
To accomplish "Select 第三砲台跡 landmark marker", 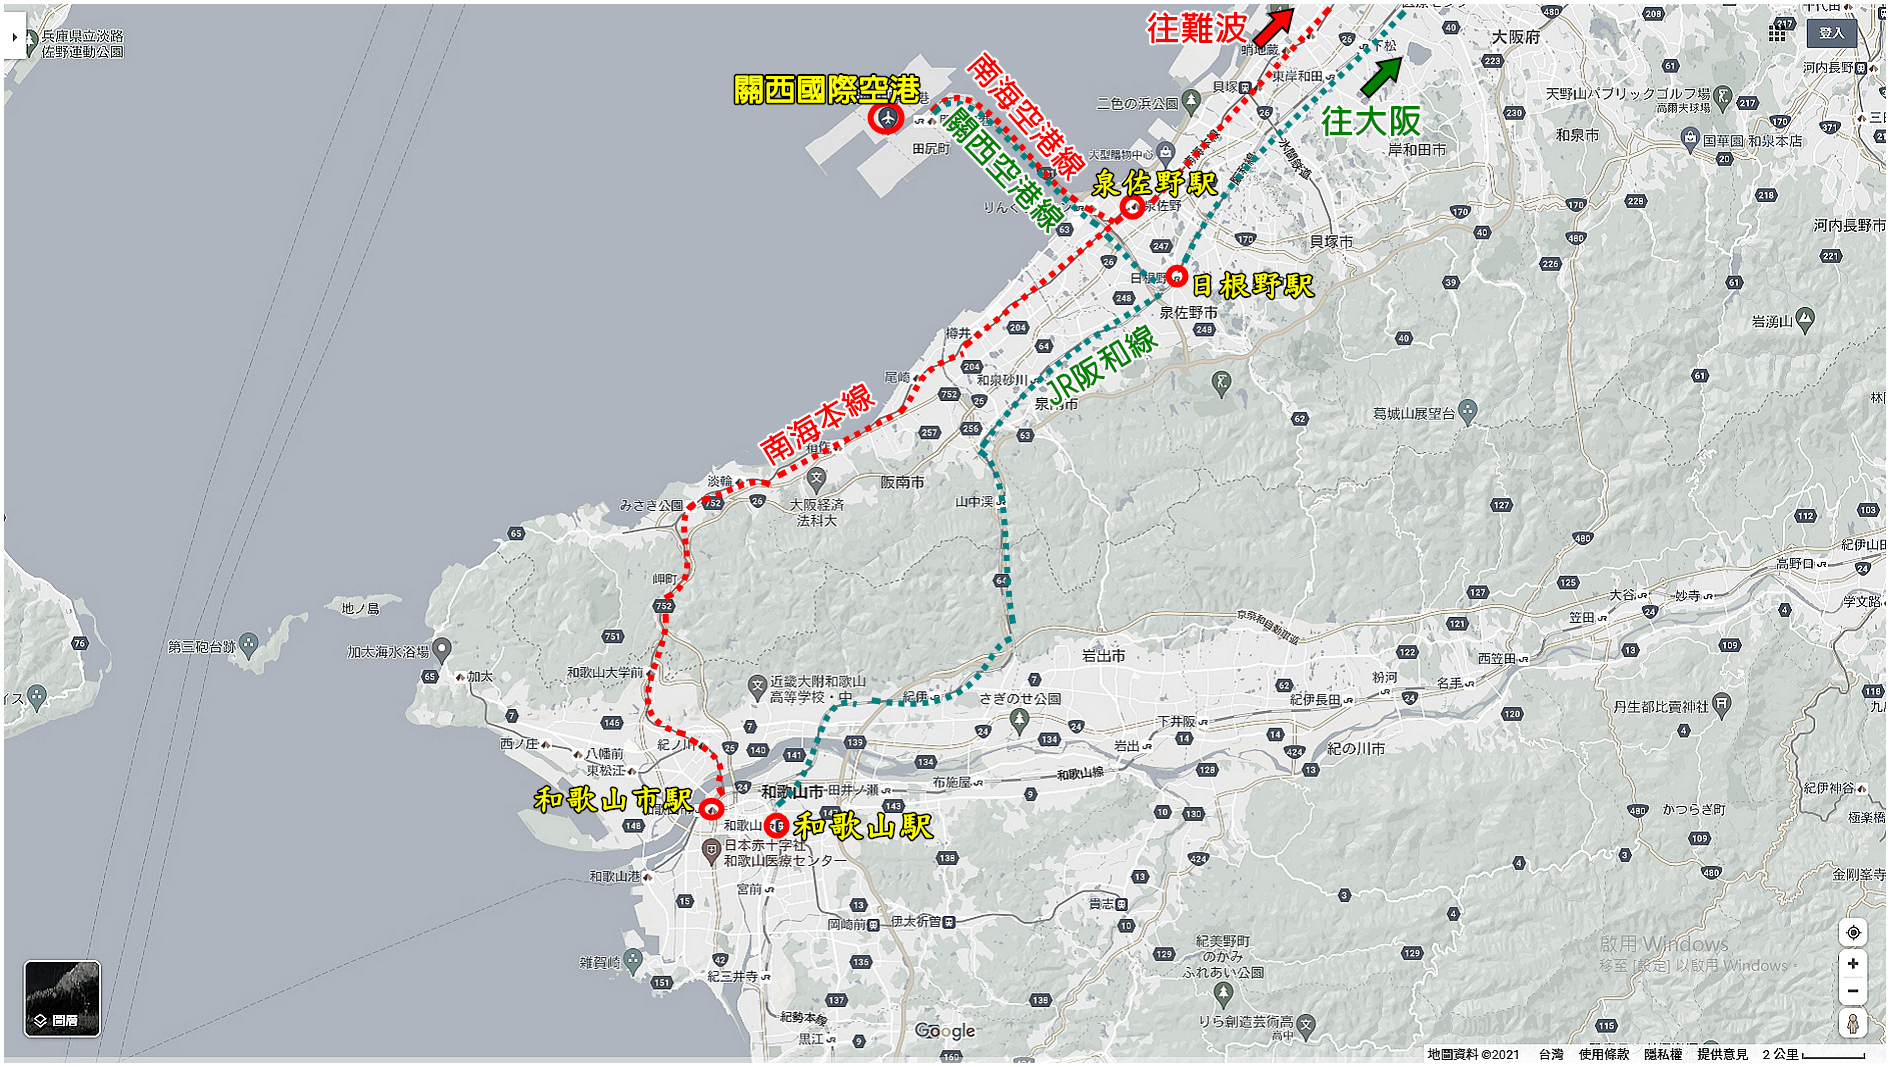I will tap(249, 644).
